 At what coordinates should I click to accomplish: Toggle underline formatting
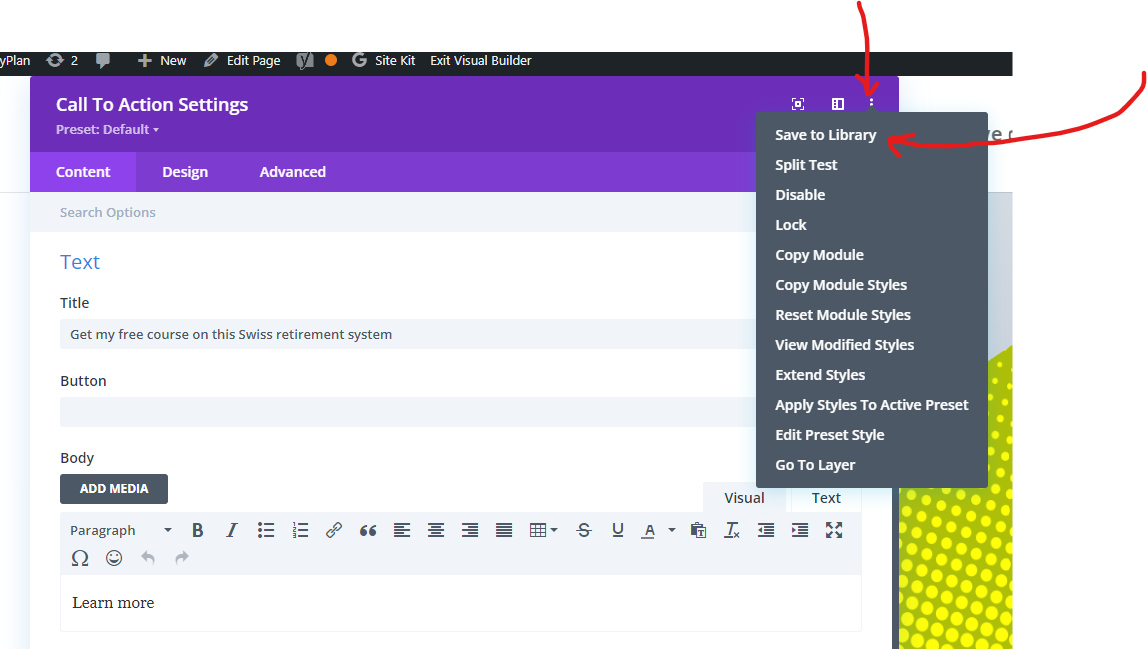[618, 530]
